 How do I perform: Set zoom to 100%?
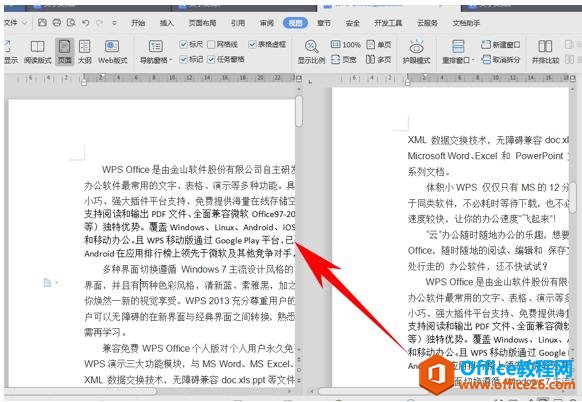click(x=346, y=45)
